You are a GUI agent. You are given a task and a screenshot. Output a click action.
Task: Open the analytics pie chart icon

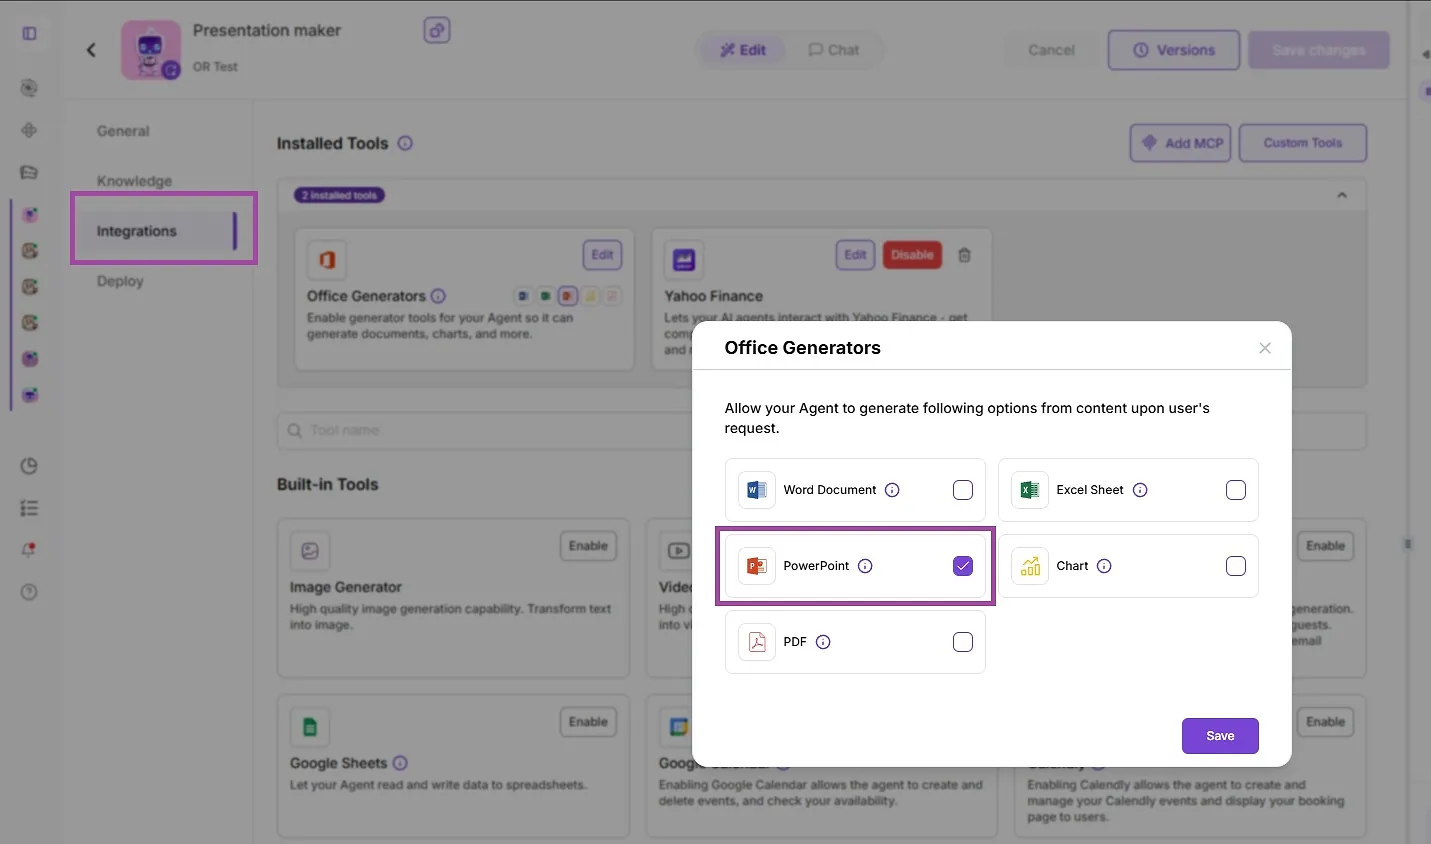pos(29,466)
